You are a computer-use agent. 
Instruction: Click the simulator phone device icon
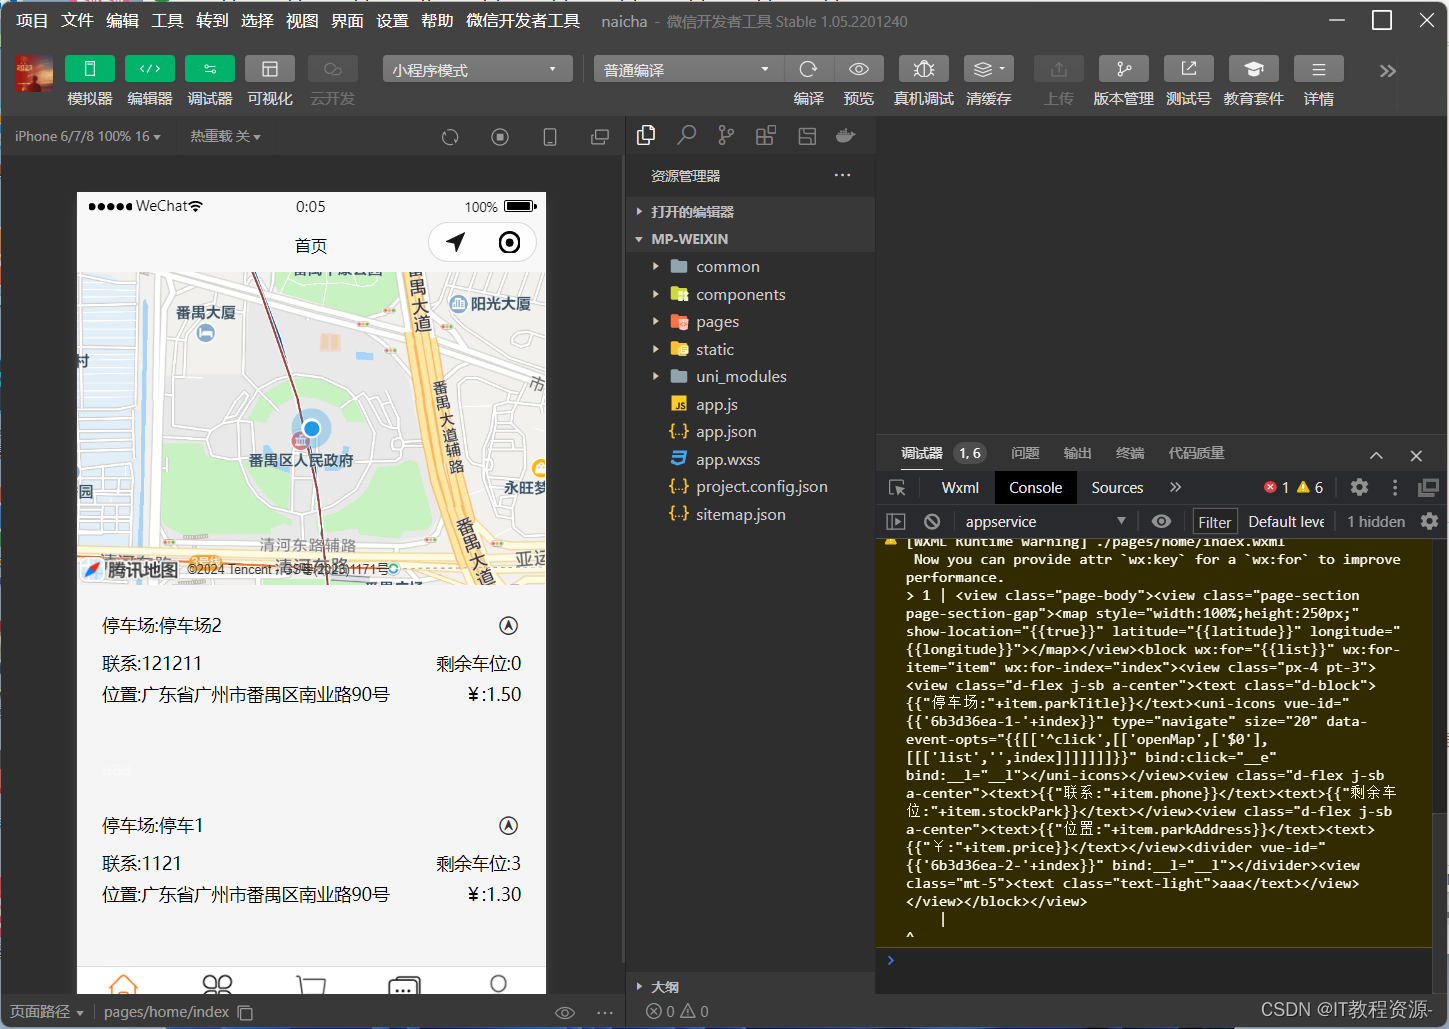click(550, 137)
